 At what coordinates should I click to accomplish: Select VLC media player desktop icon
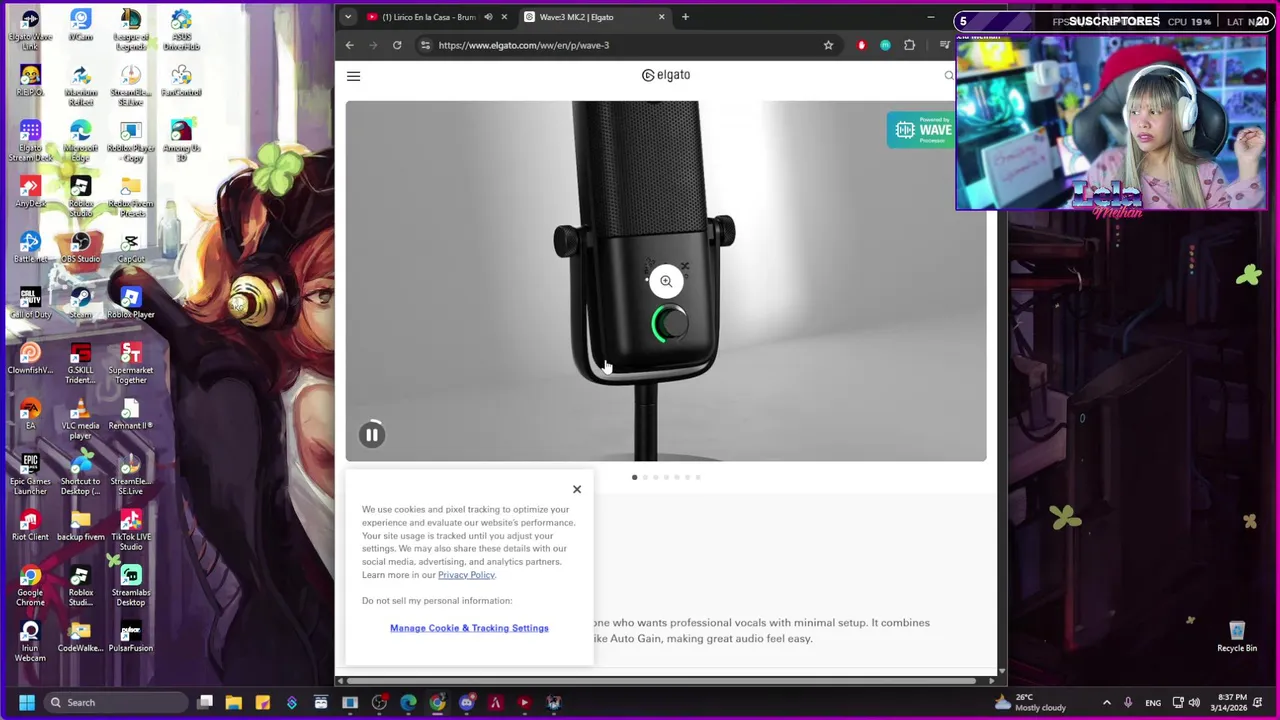coord(81,419)
